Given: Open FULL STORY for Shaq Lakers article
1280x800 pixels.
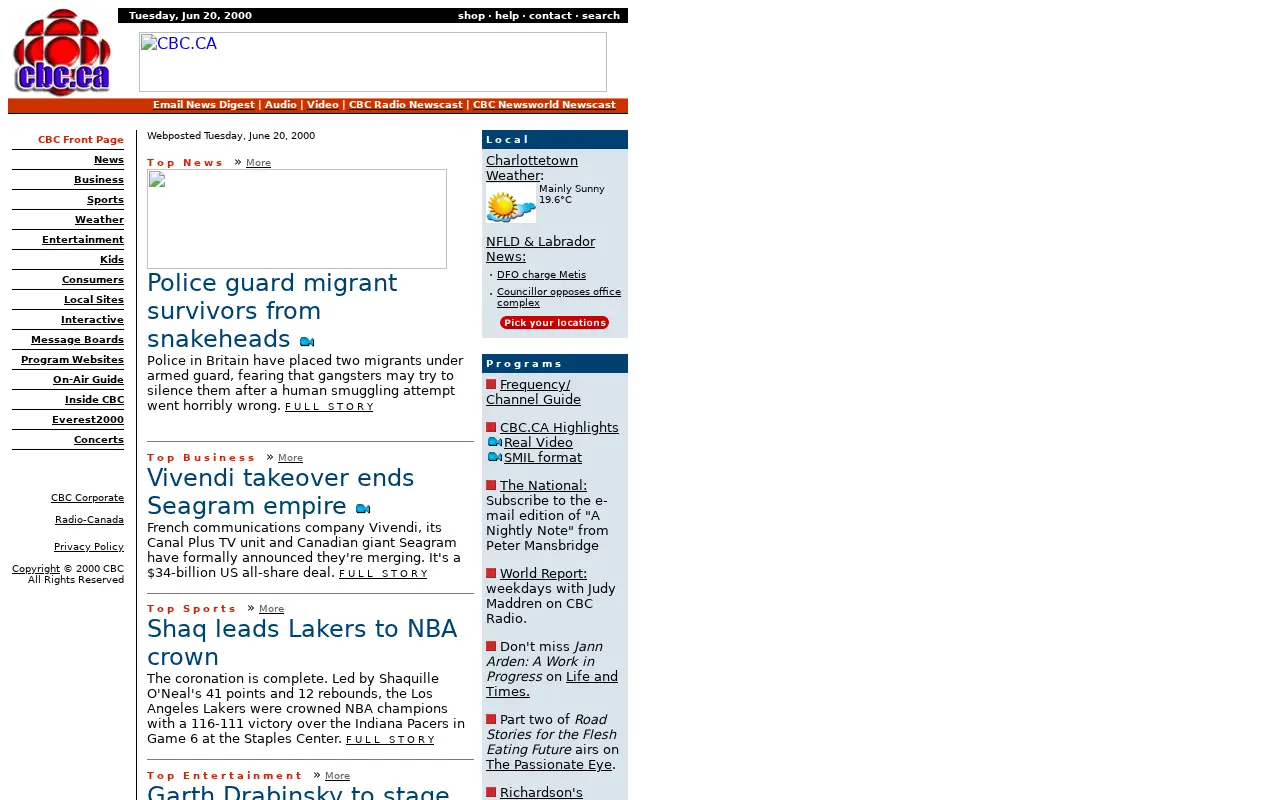Looking at the screenshot, I should click(390, 740).
